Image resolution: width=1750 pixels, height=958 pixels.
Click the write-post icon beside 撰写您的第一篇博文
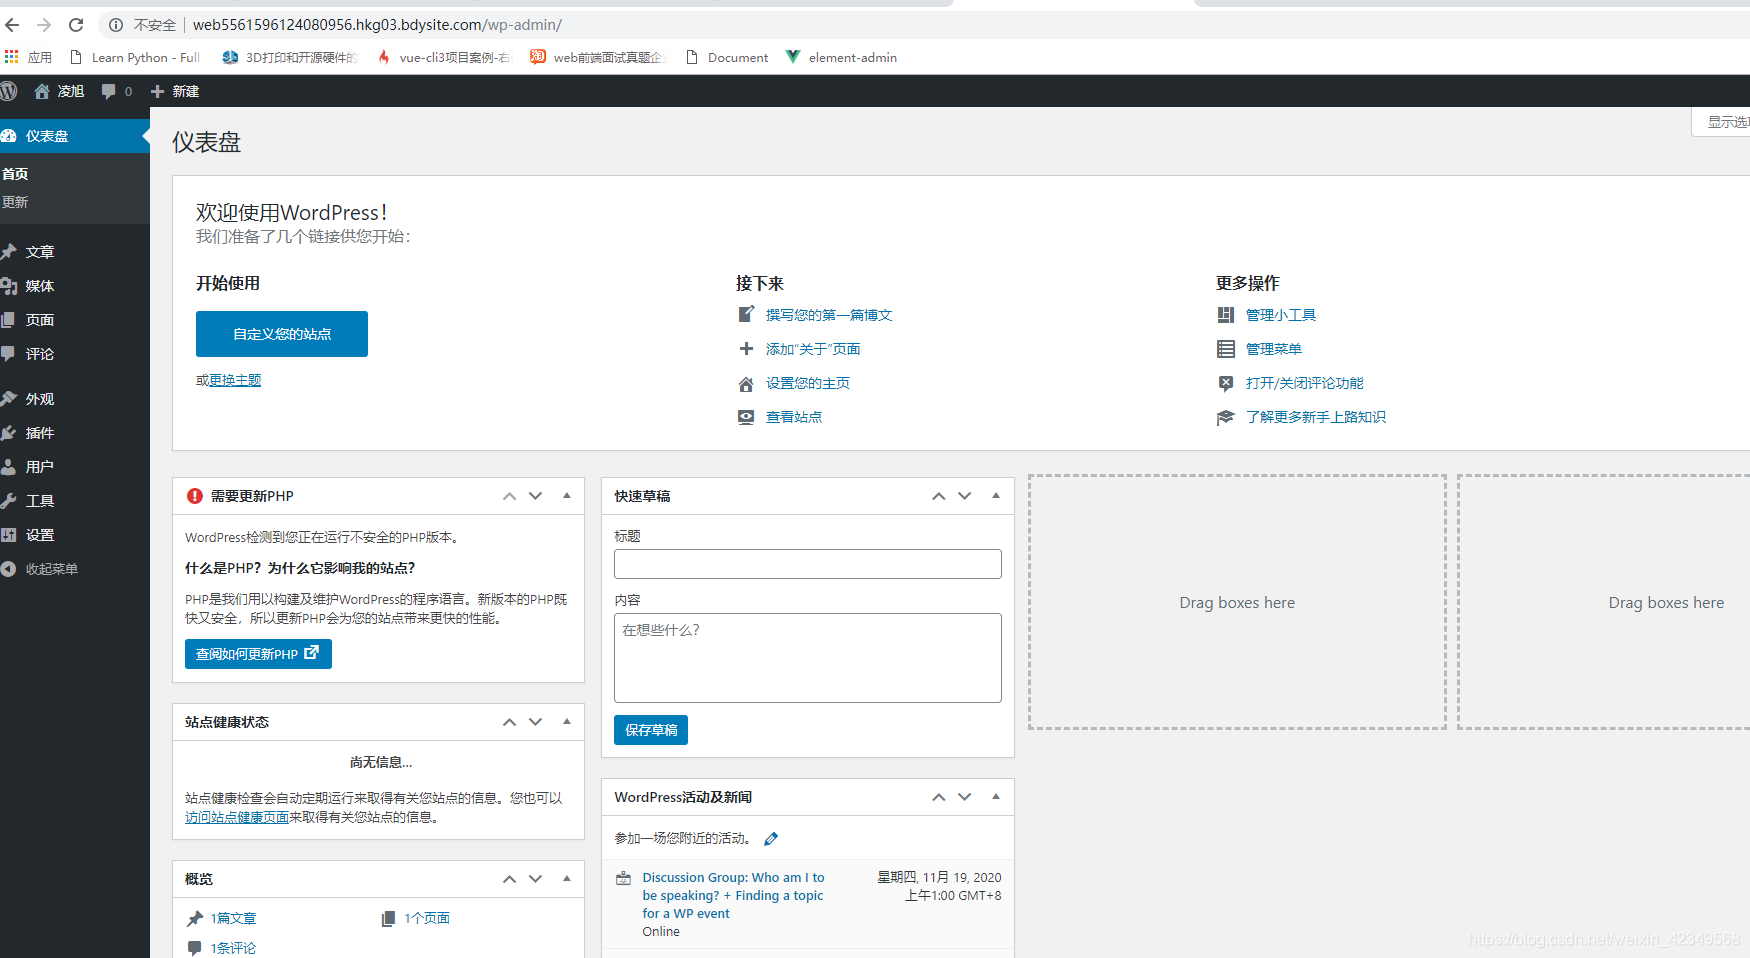click(746, 315)
